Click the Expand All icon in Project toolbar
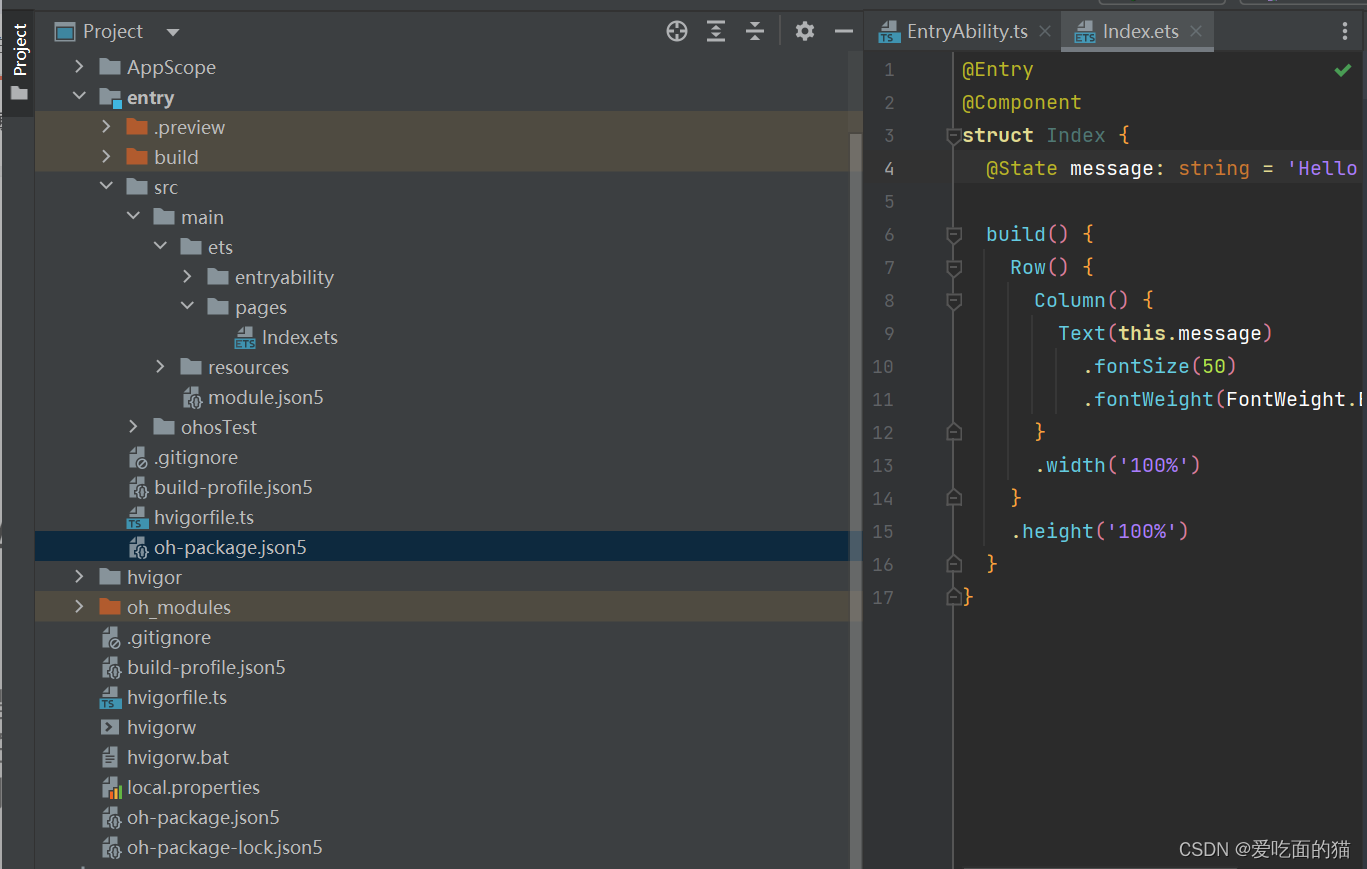The height and width of the screenshot is (869, 1367). [x=716, y=31]
